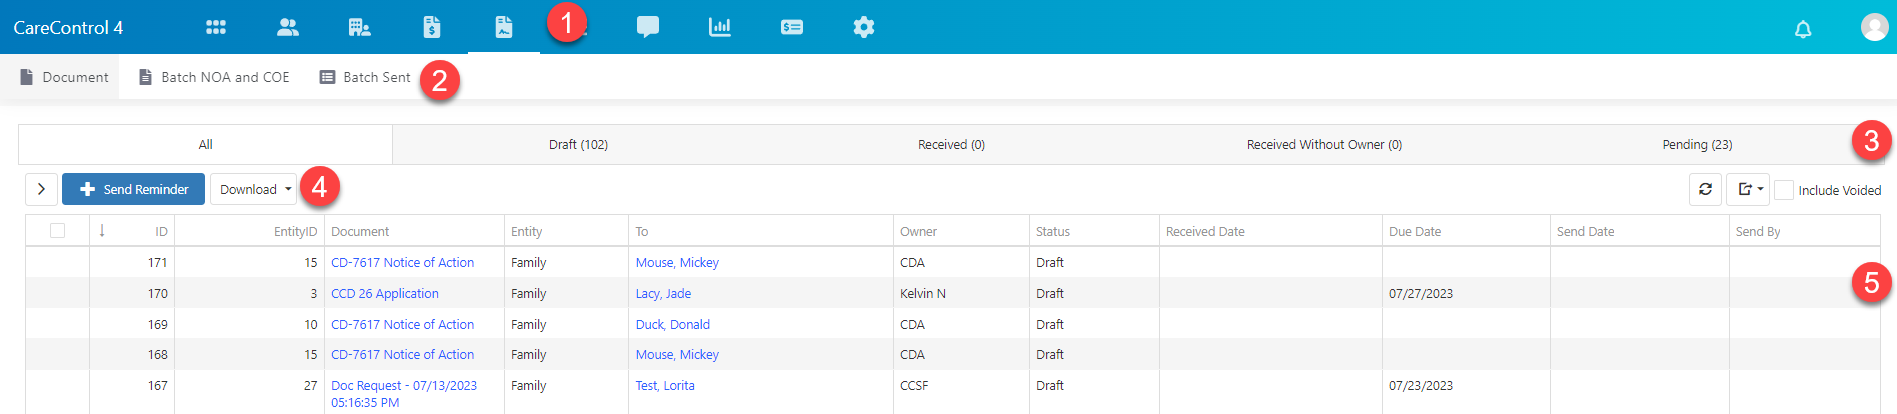Enable the Include Voided checkbox
Image resolution: width=1897 pixels, height=414 pixels.
point(1784,190)
